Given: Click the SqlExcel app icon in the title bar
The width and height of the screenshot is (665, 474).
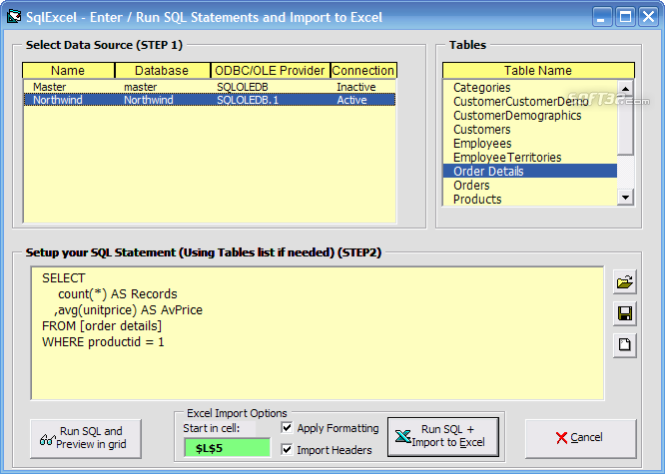Looking at the screenshot, I should [14, 17].
